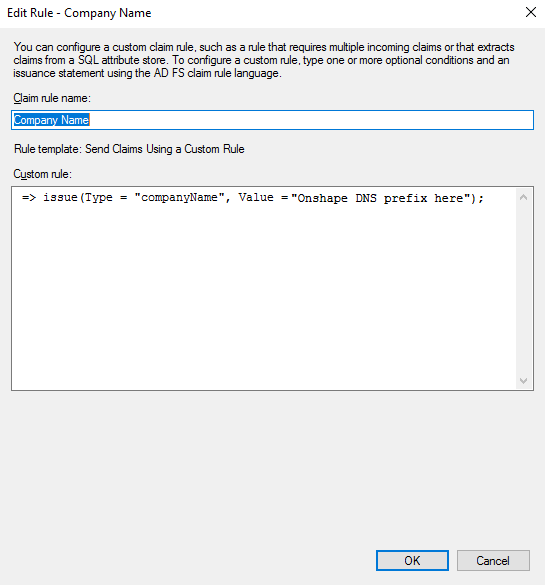The height and width of the screenshot is (585, 545).
Task: Focus the Claim rule name input field
Action: click(x=272, y=120)
